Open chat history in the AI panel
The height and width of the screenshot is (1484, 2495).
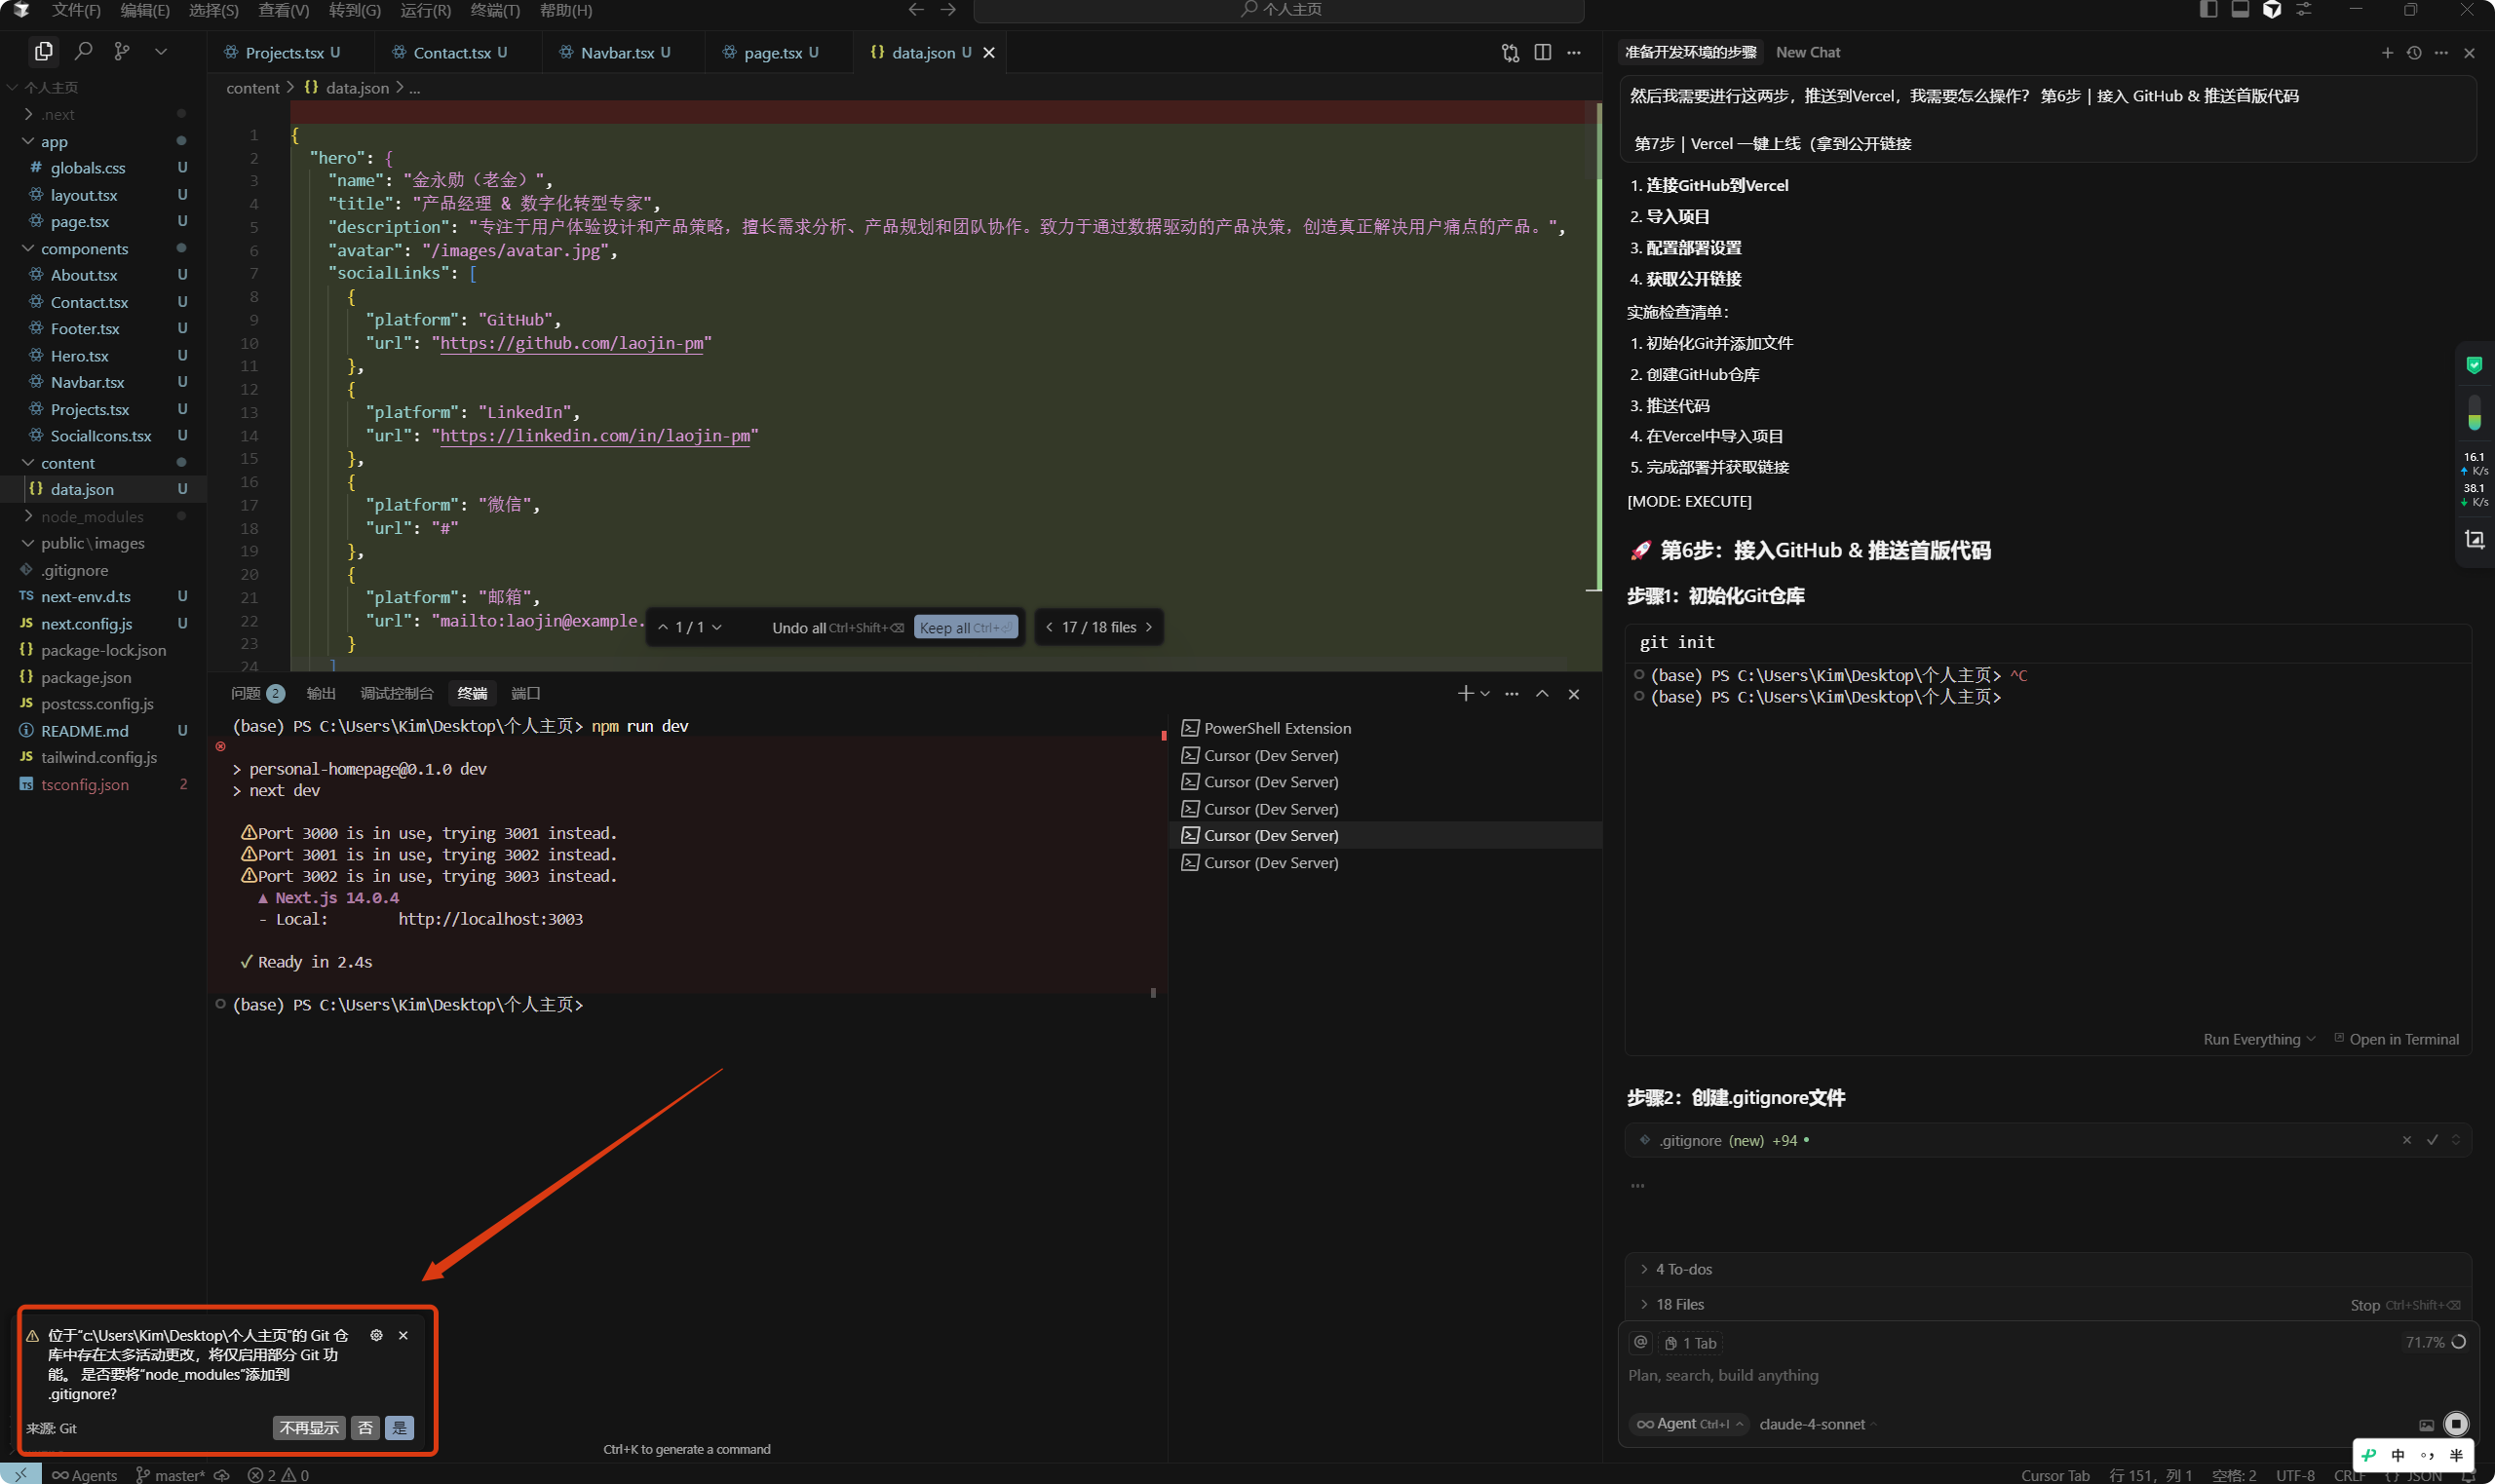[2414, 52]
